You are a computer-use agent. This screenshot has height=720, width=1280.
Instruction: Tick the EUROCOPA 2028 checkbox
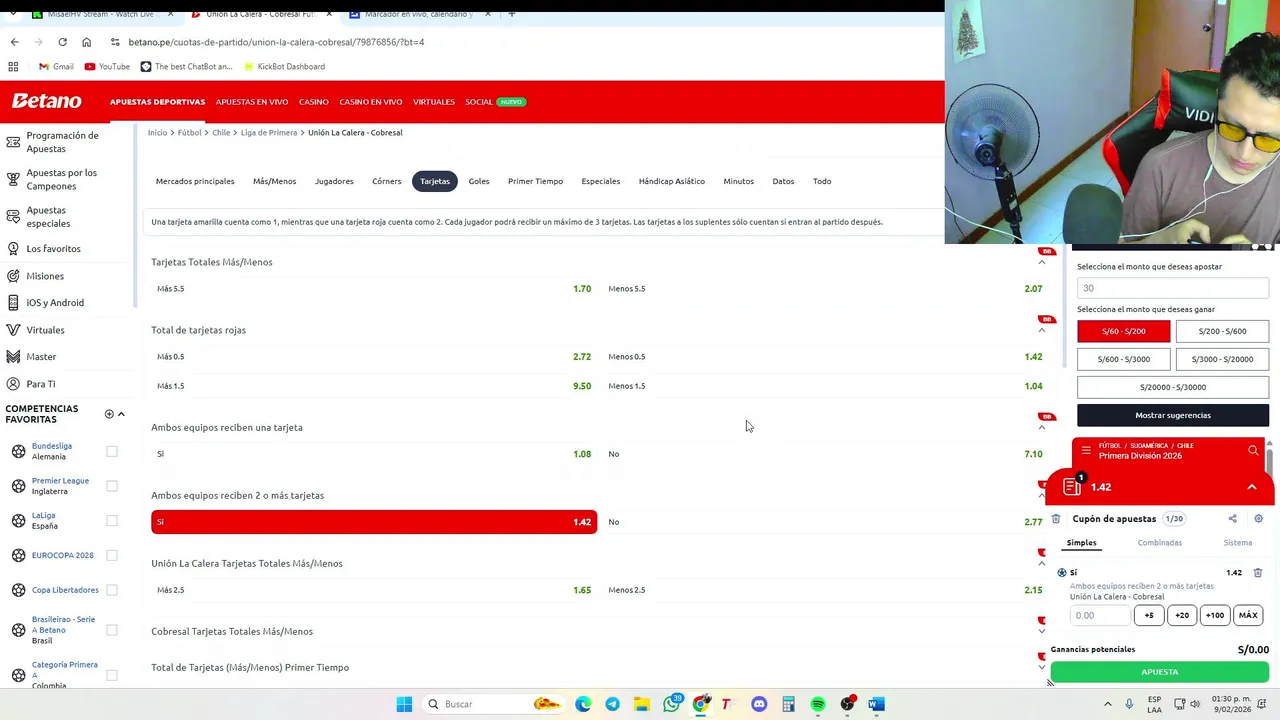112,555
